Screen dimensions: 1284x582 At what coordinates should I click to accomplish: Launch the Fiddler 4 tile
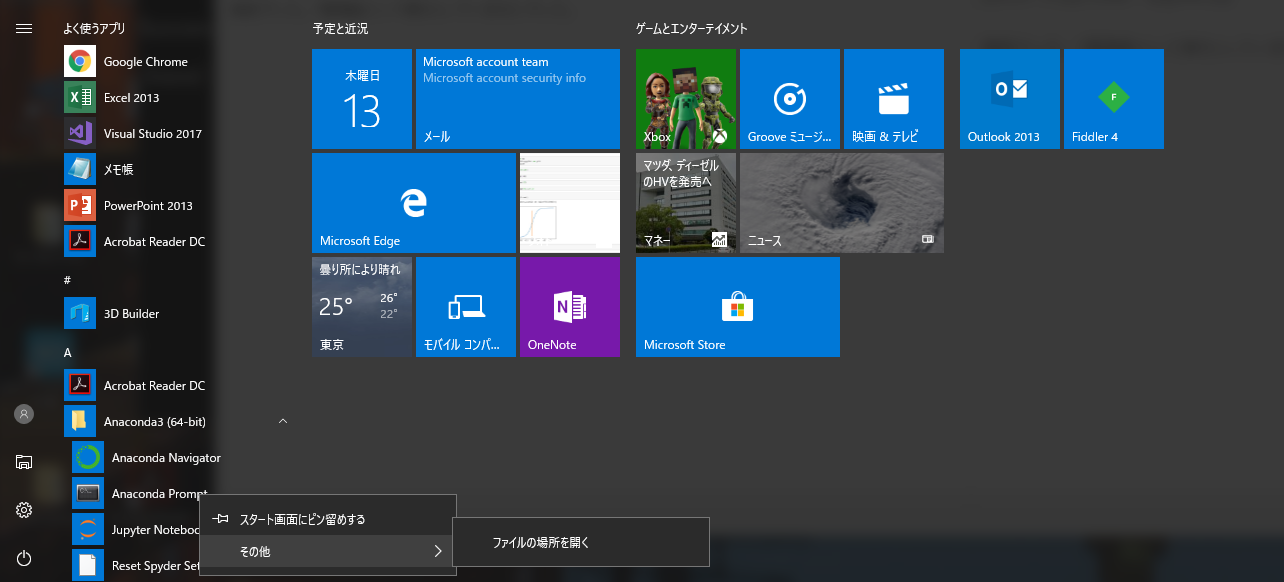(x=1113, y=99)
